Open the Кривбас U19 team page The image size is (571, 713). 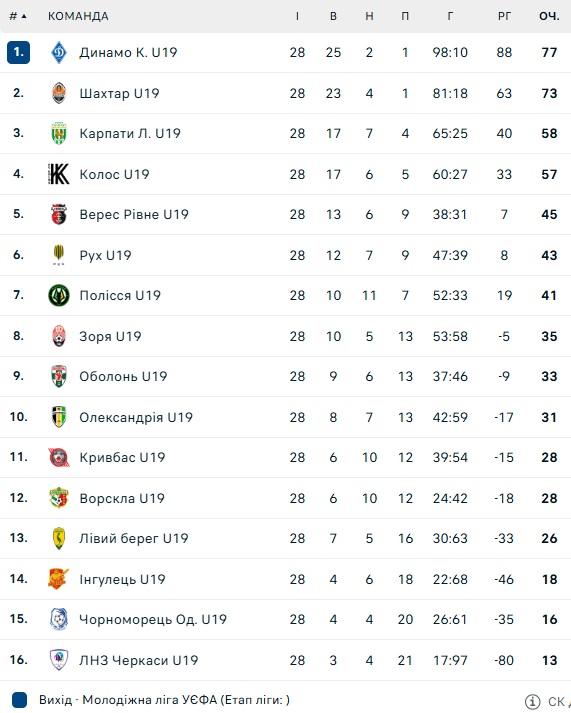[x=122, y=457]
